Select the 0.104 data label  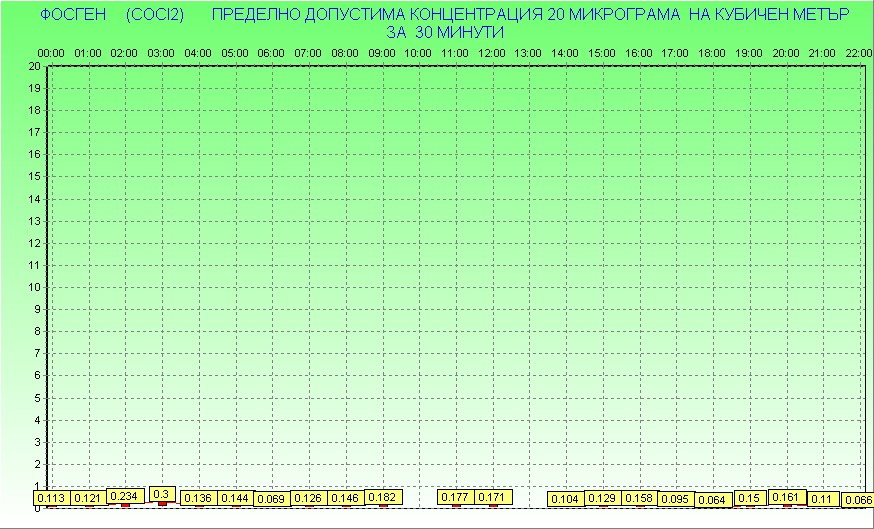565,499
